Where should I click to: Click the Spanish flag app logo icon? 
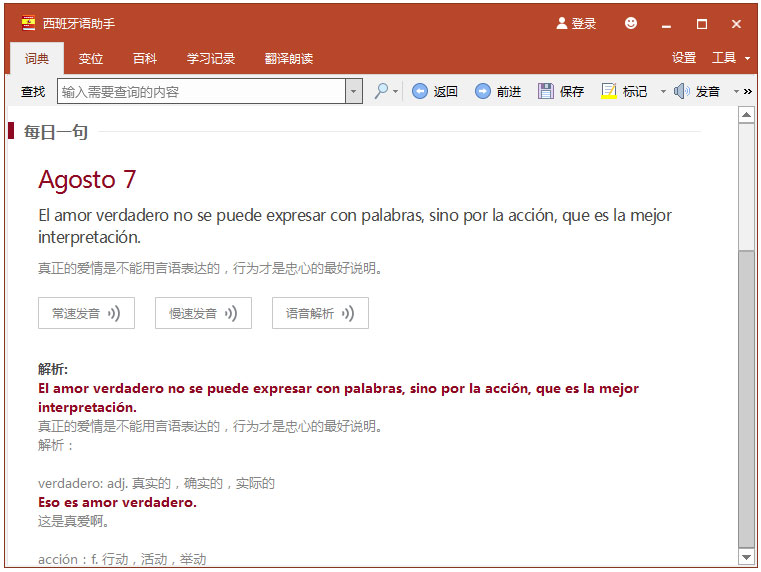click(x=29, y=23)
